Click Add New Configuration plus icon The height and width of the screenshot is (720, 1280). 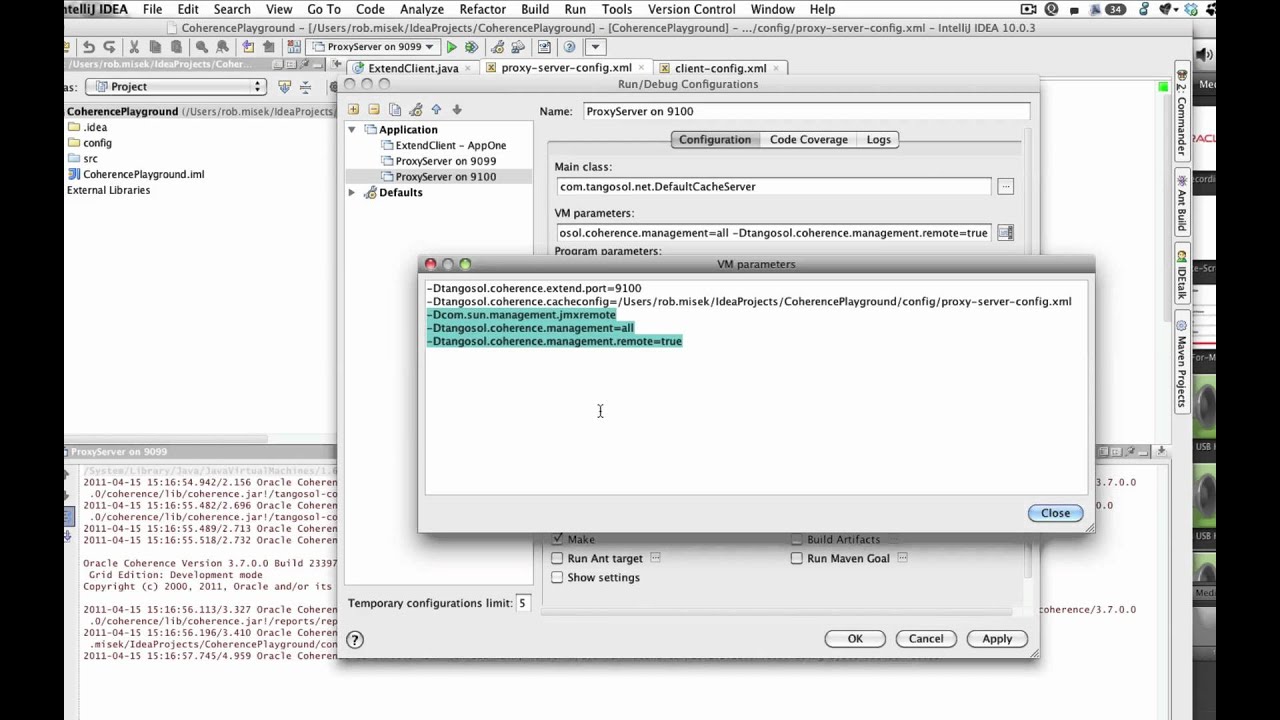click(353, 110)
